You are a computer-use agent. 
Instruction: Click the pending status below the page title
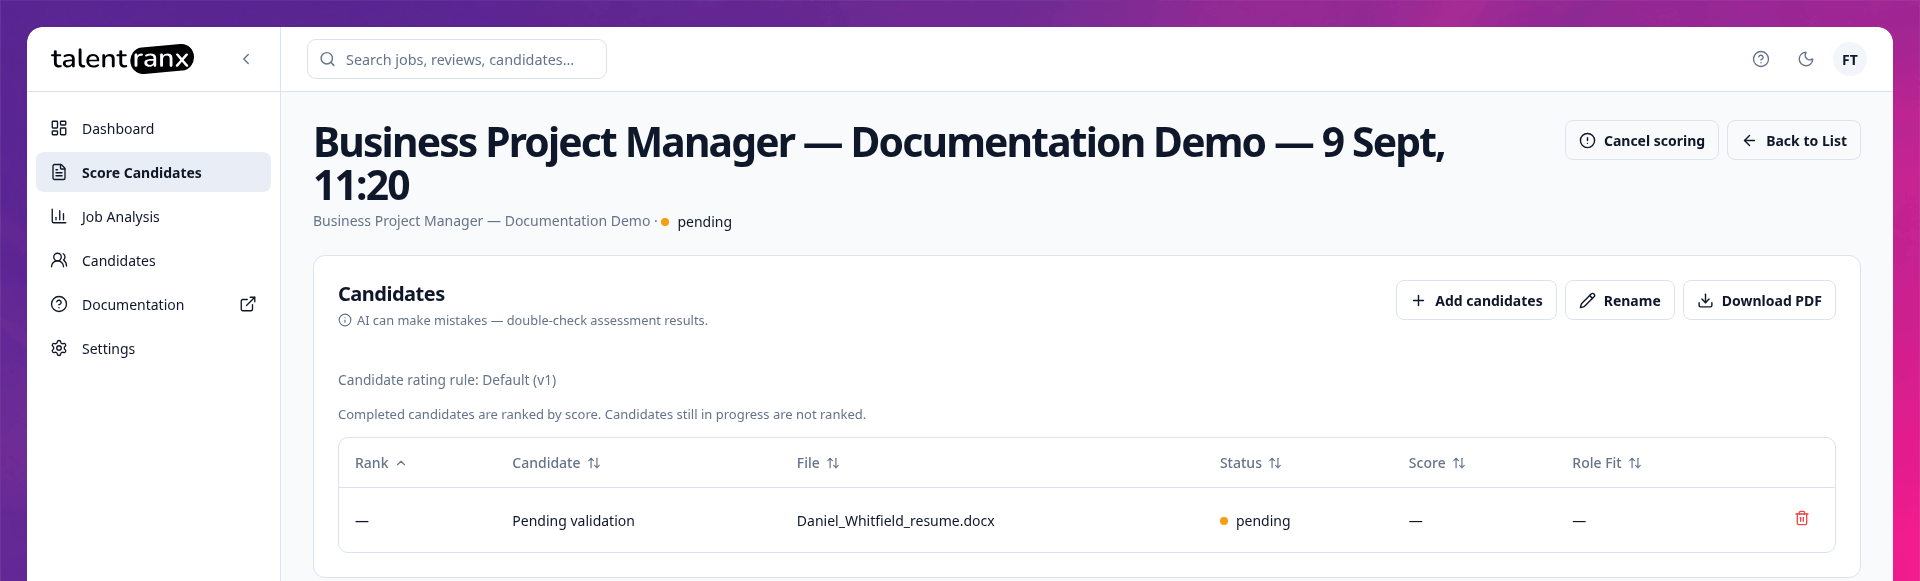tap(697, 222)
